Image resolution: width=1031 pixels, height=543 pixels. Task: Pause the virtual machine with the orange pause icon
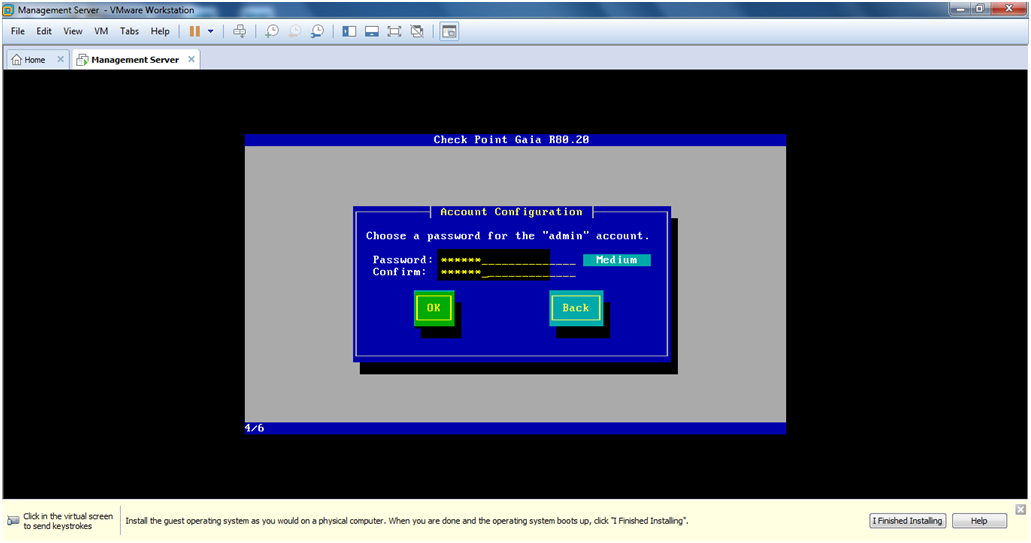(195, 31)
